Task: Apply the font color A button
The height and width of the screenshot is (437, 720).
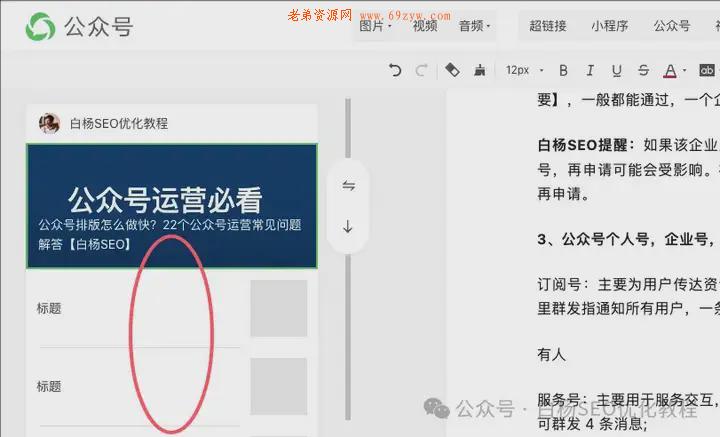Action: [670, 71]
